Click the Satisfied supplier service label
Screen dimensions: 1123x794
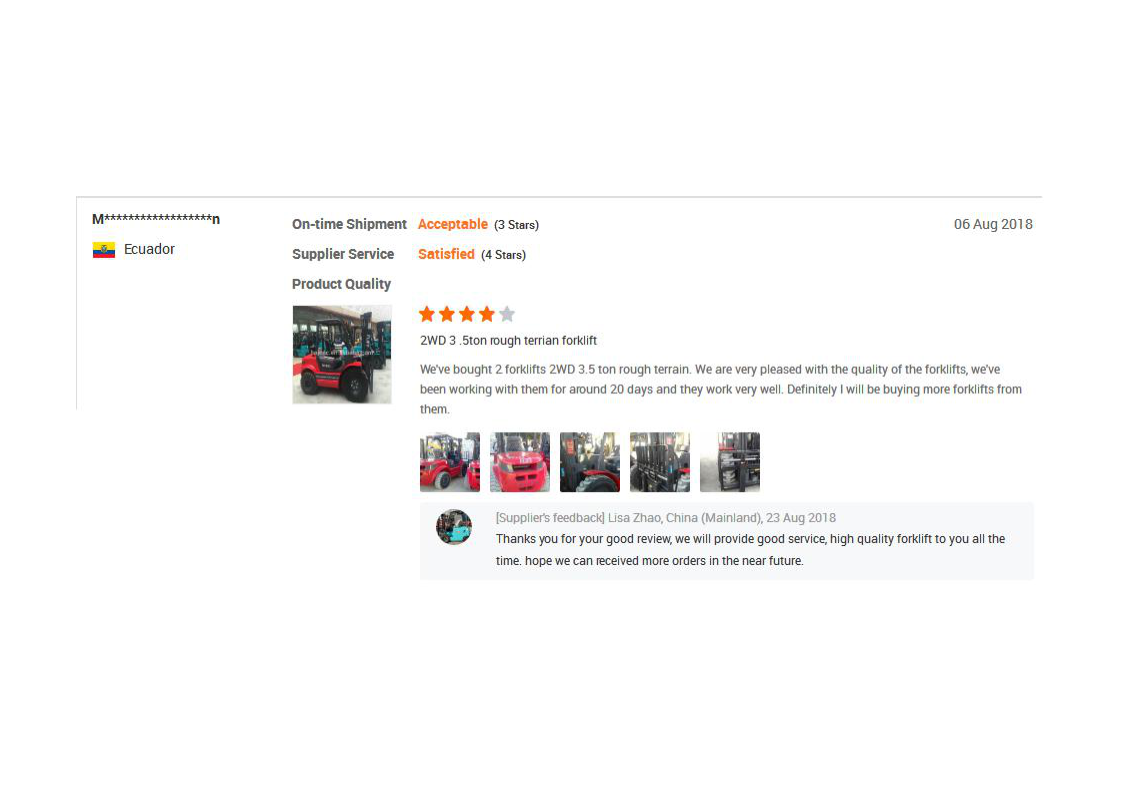(x=446, y=254)
